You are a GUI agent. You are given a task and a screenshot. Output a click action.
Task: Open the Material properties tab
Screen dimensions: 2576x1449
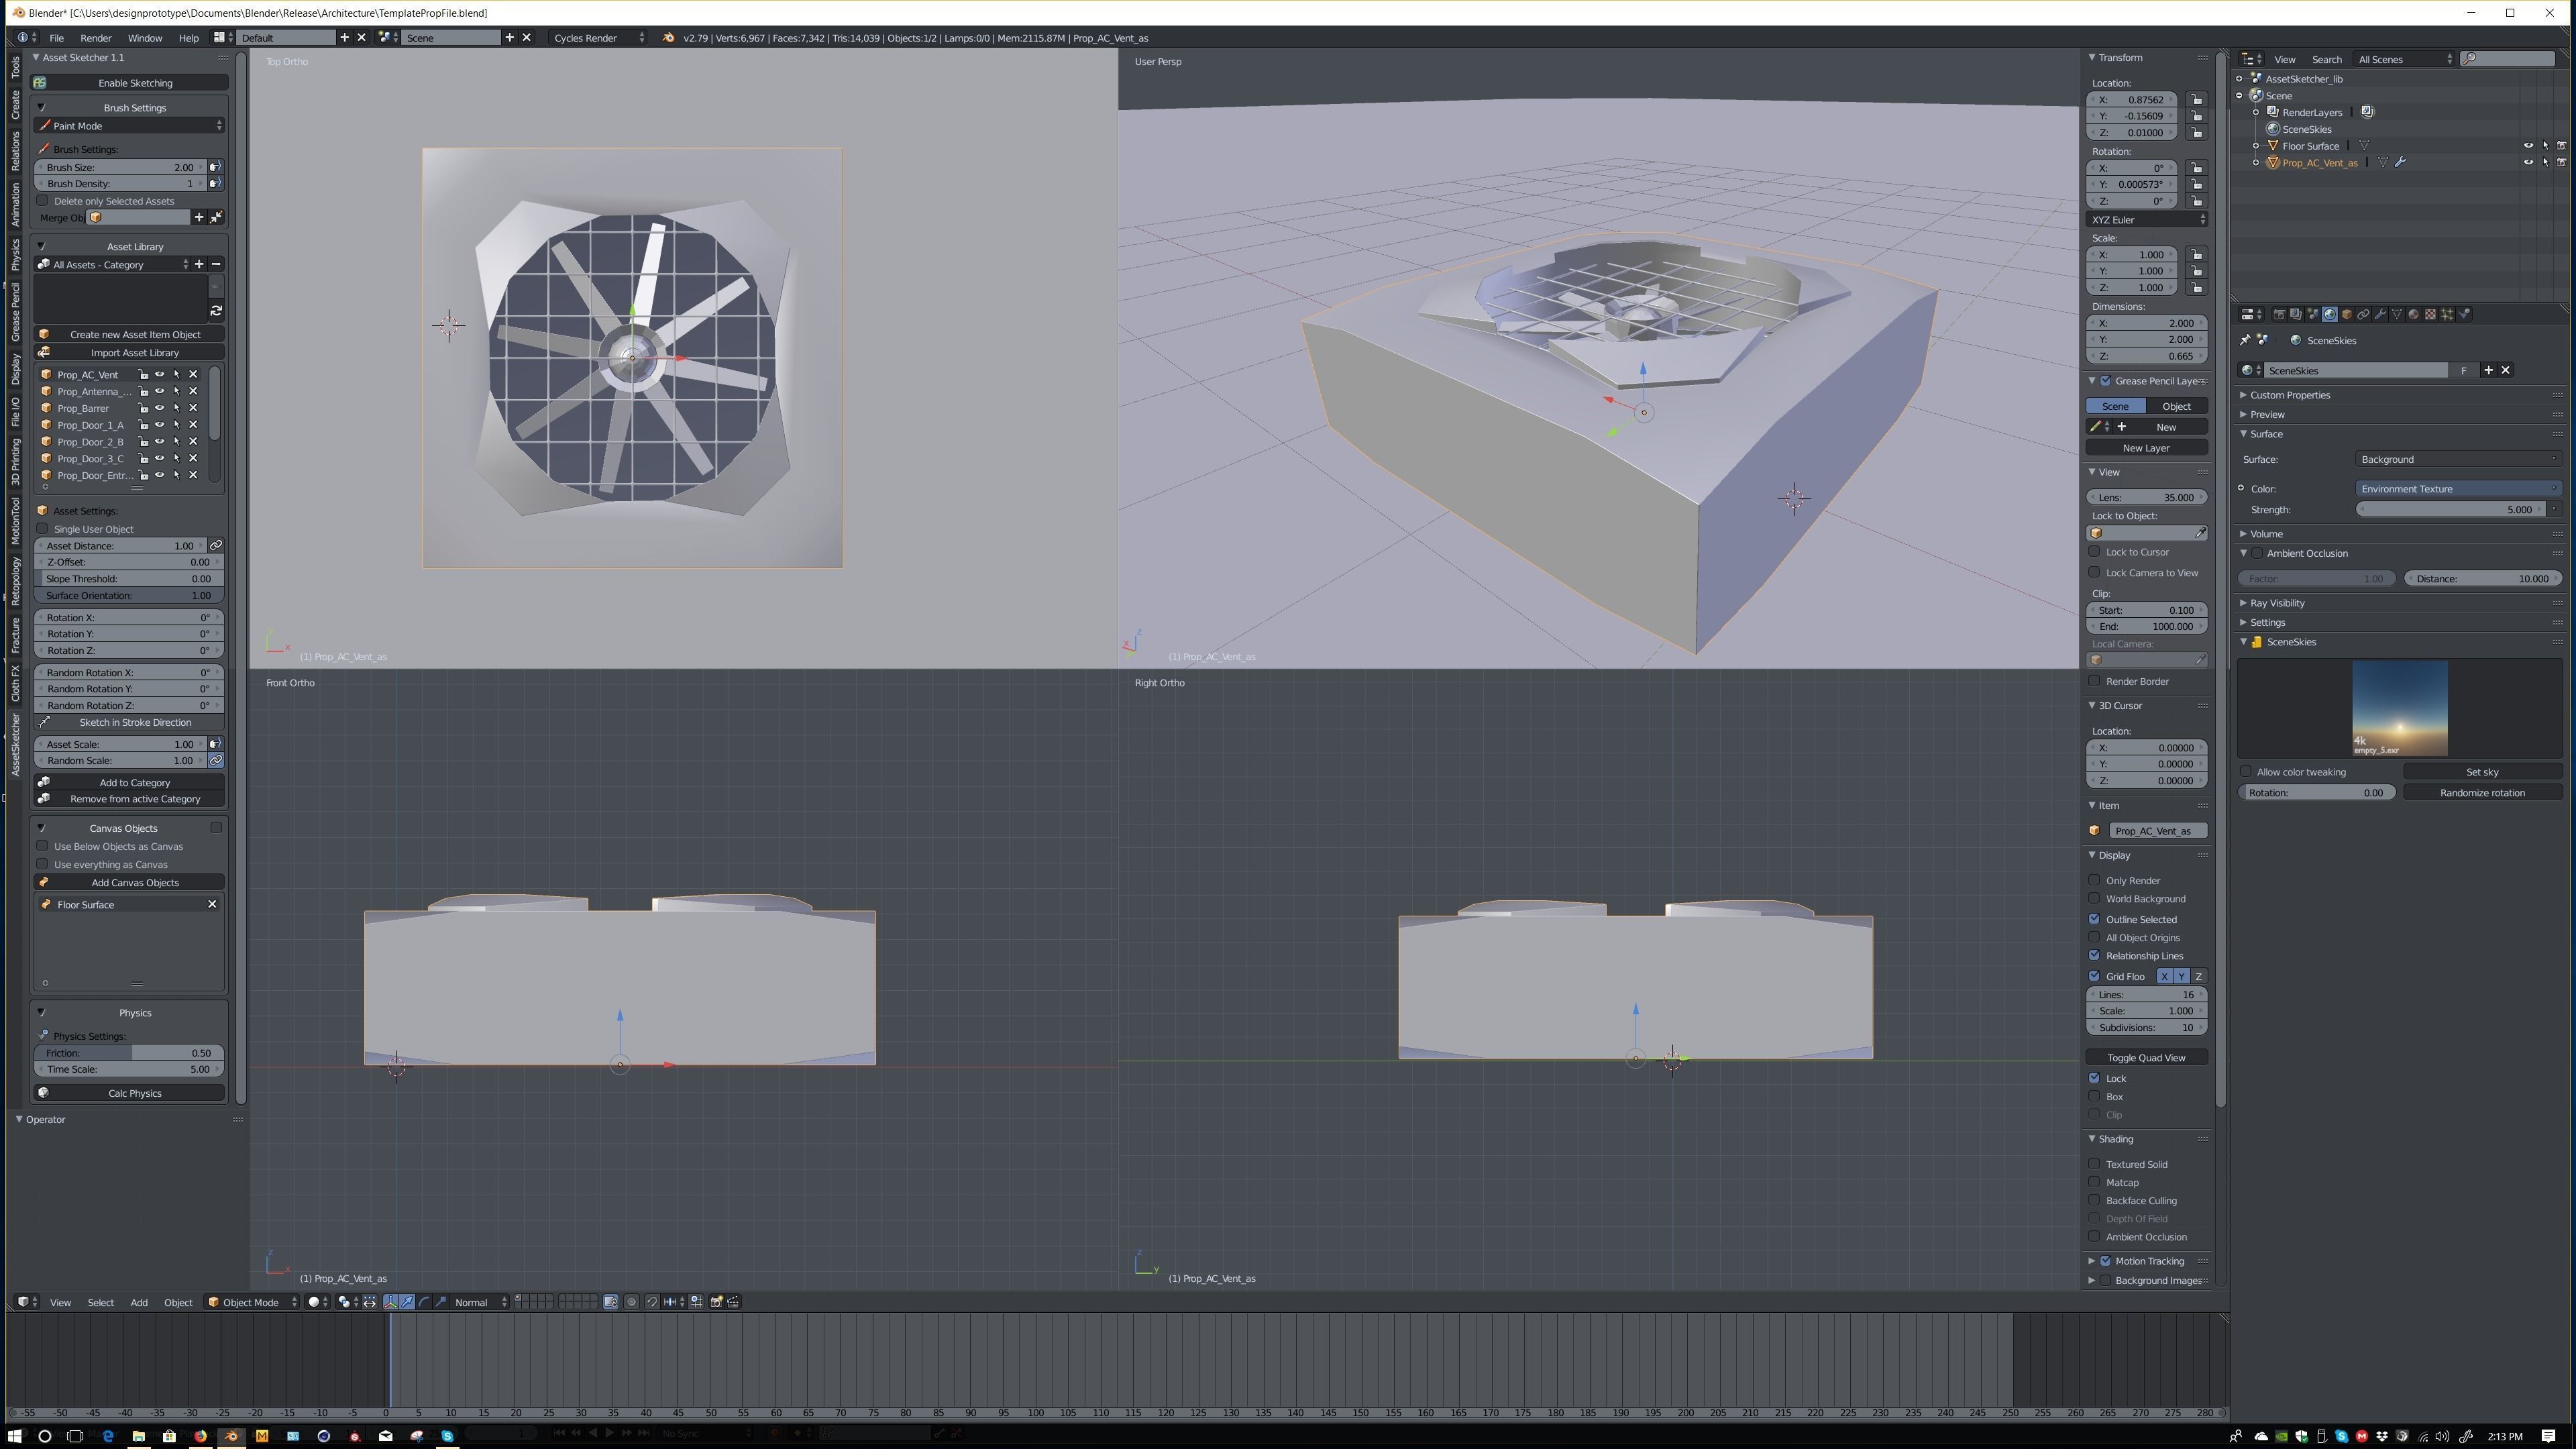2414,314
